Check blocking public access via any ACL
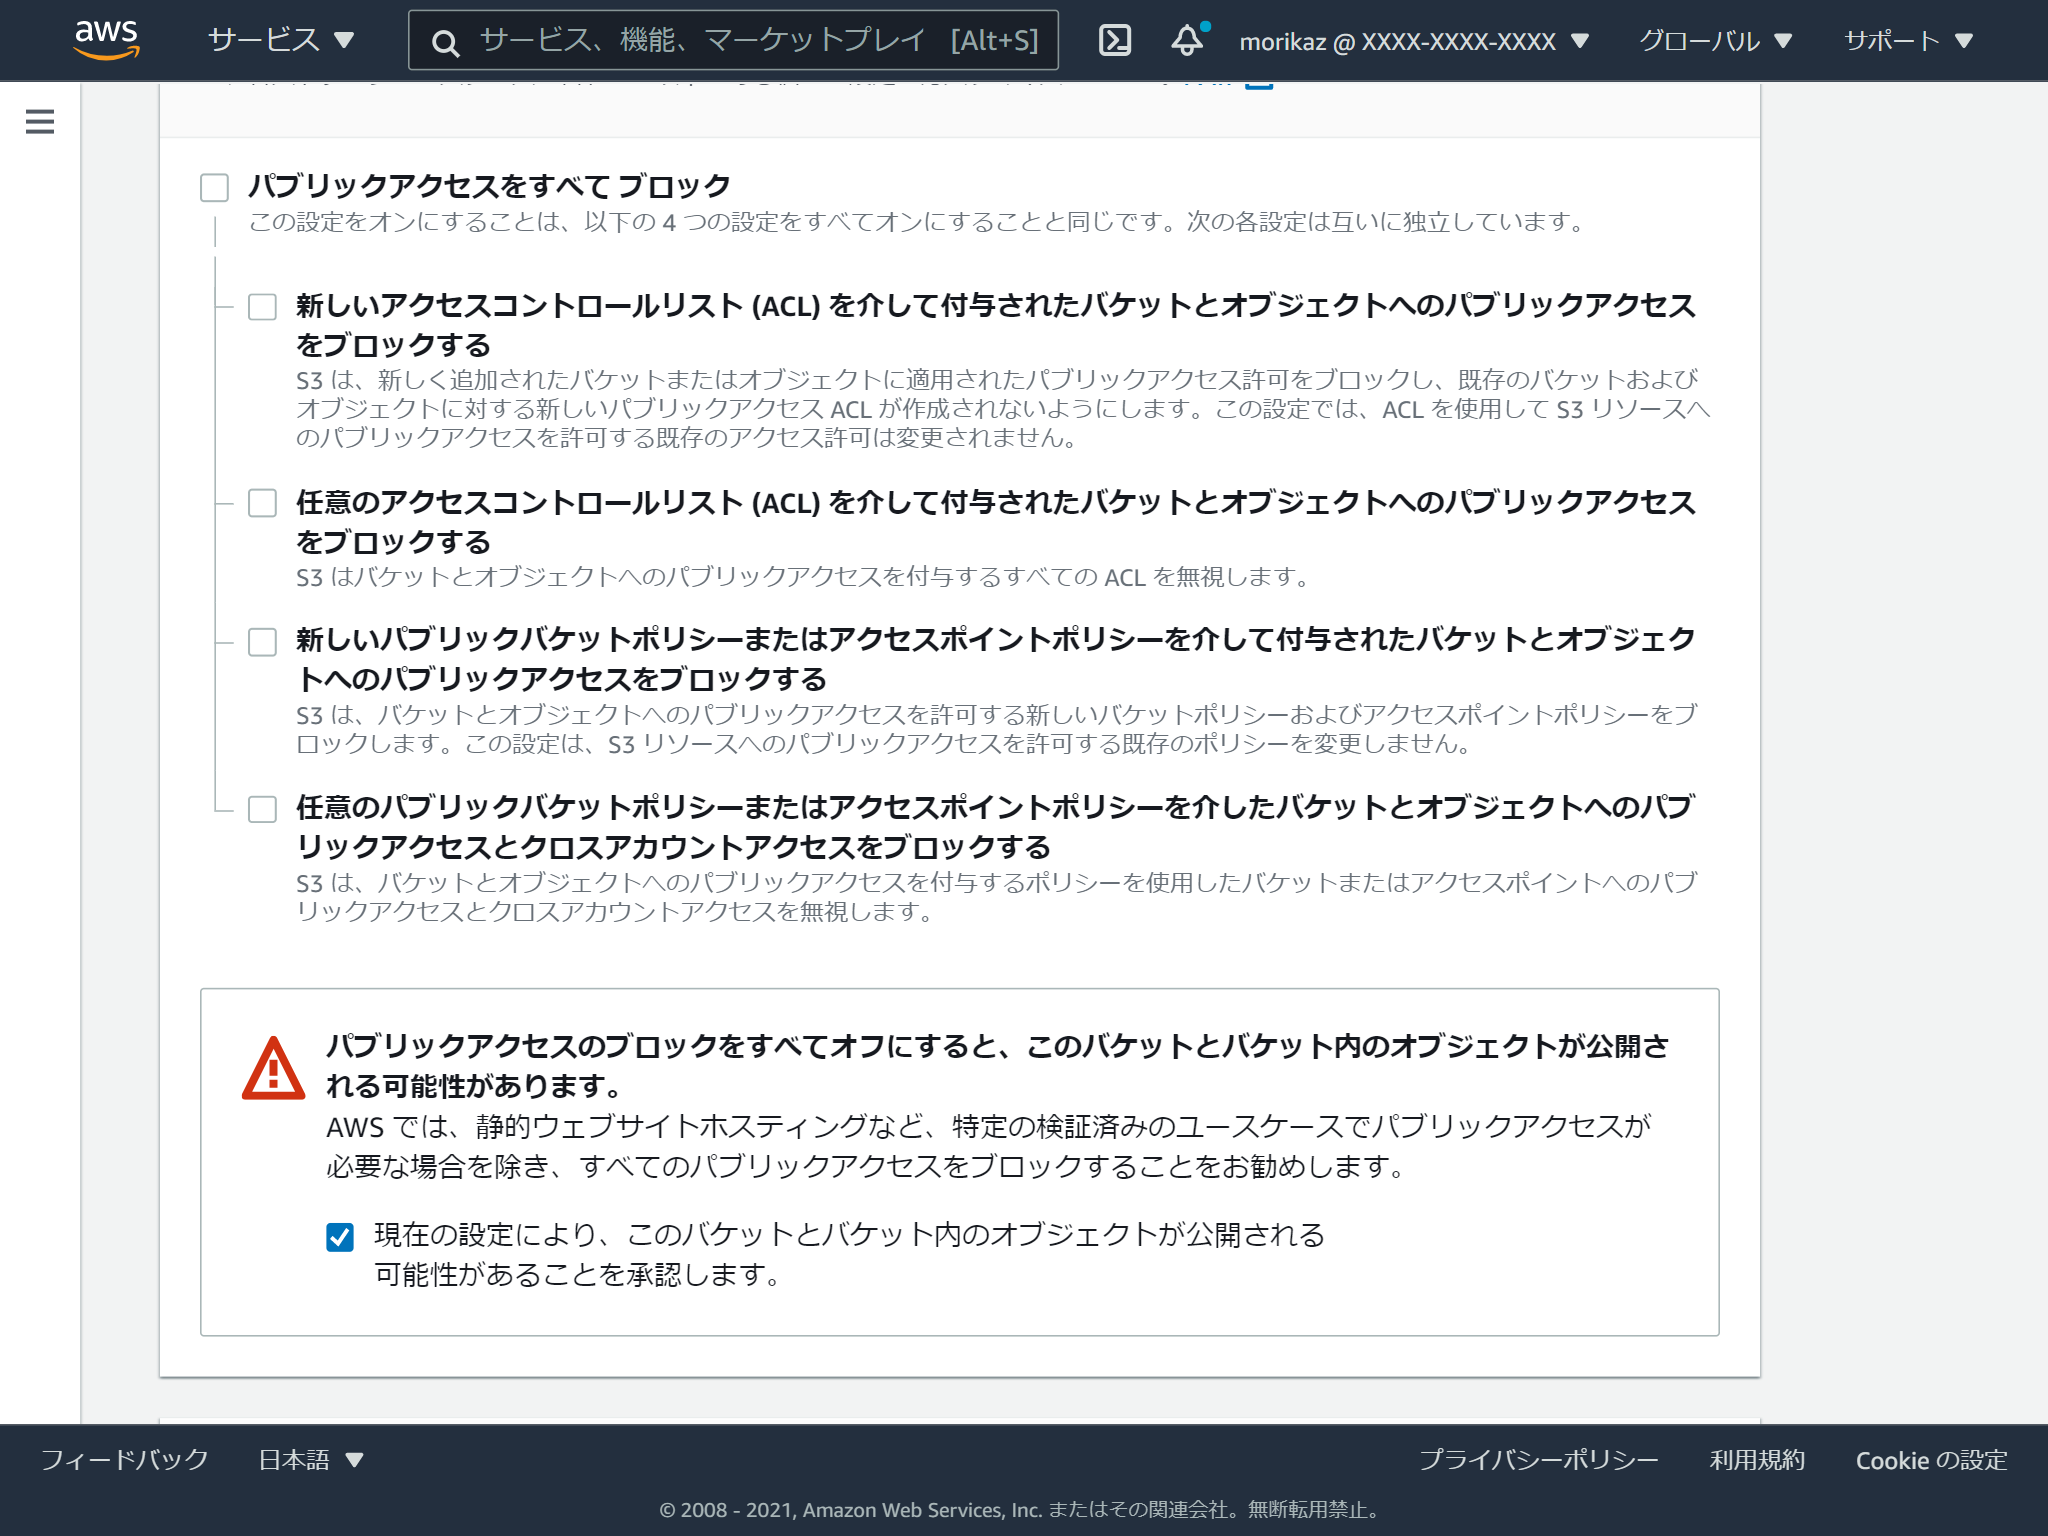This screenshot has height=1536, width=2048. (263, 505)
